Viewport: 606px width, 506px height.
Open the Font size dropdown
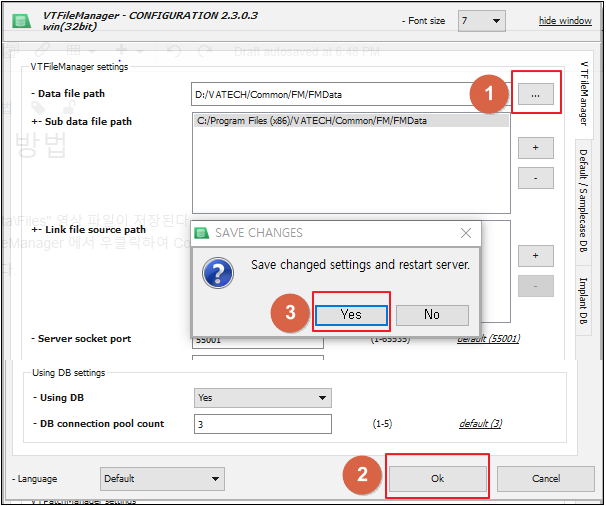click(482, 21)
